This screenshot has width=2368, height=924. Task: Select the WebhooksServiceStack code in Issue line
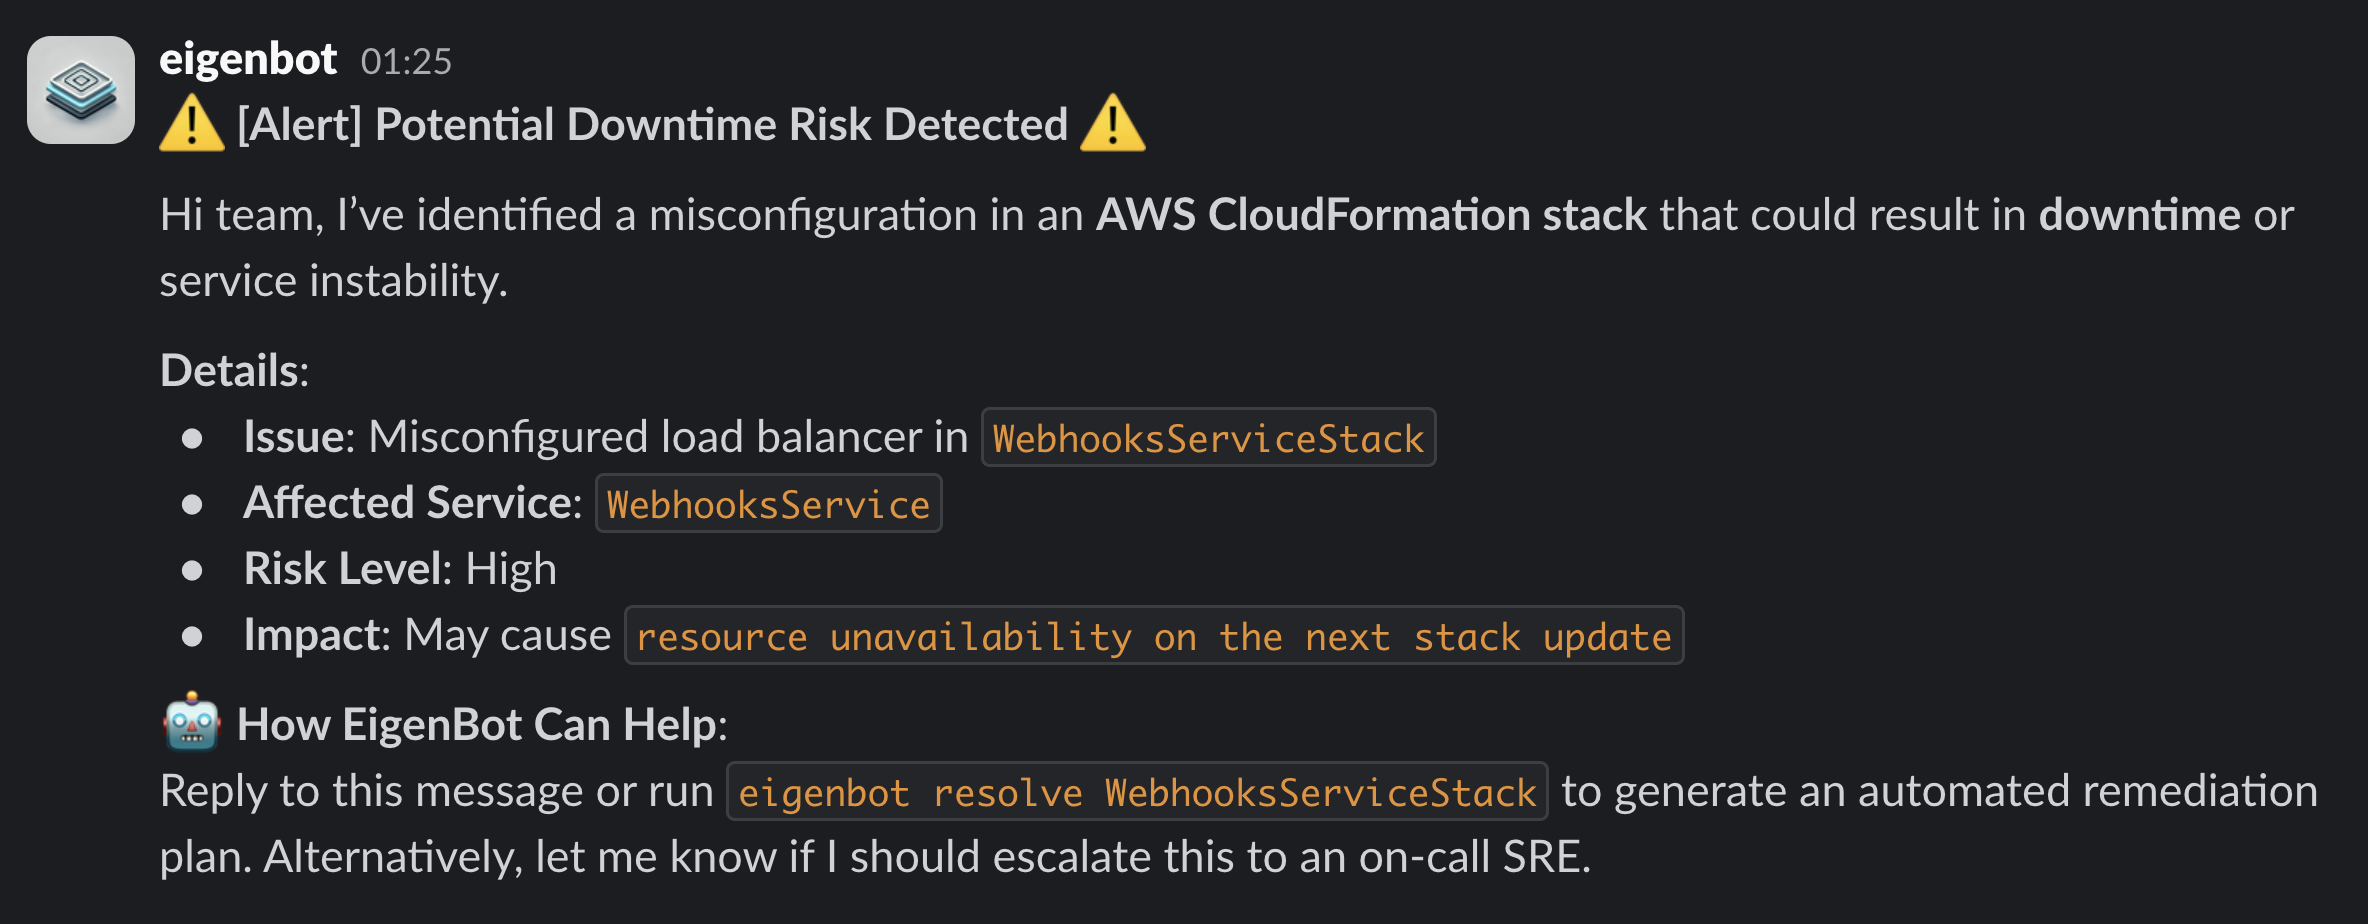(1208, 438)
